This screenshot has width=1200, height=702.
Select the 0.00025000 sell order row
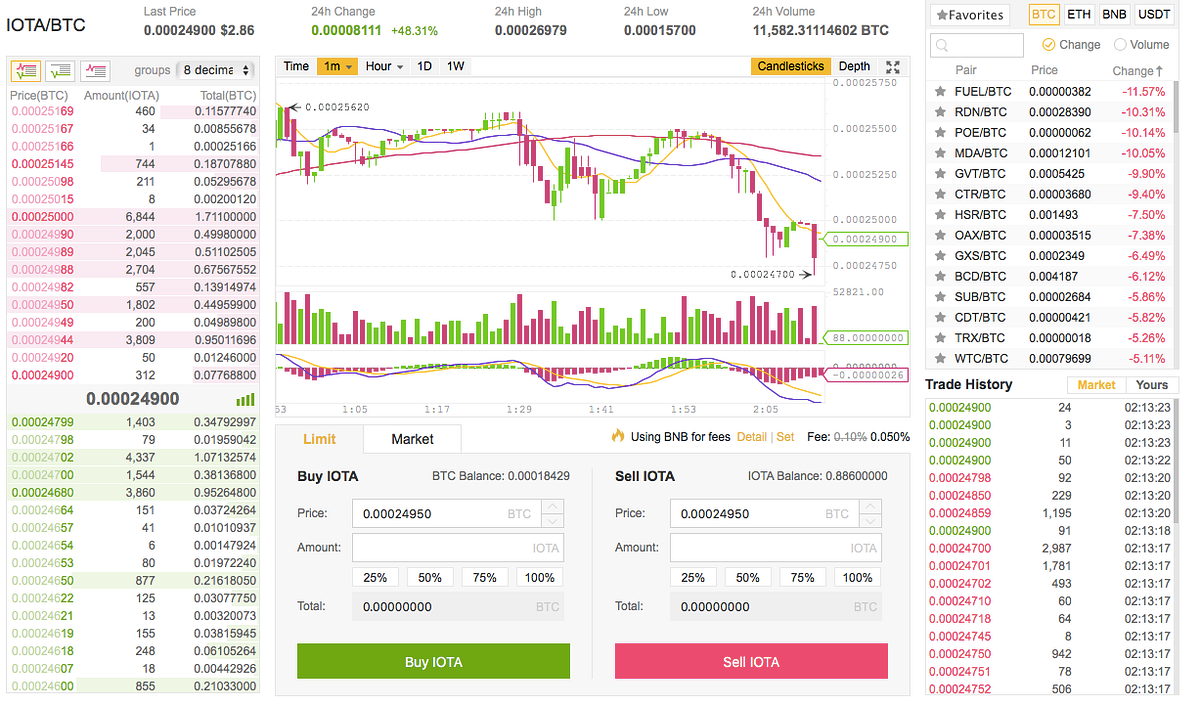(133, 217)
